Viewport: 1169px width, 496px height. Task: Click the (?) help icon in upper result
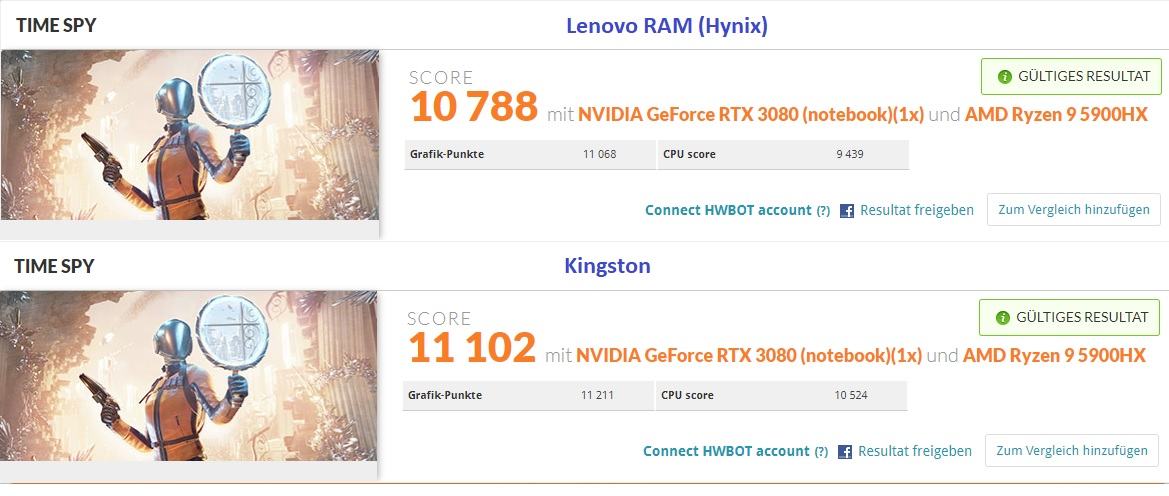click(x=823, y=211)
